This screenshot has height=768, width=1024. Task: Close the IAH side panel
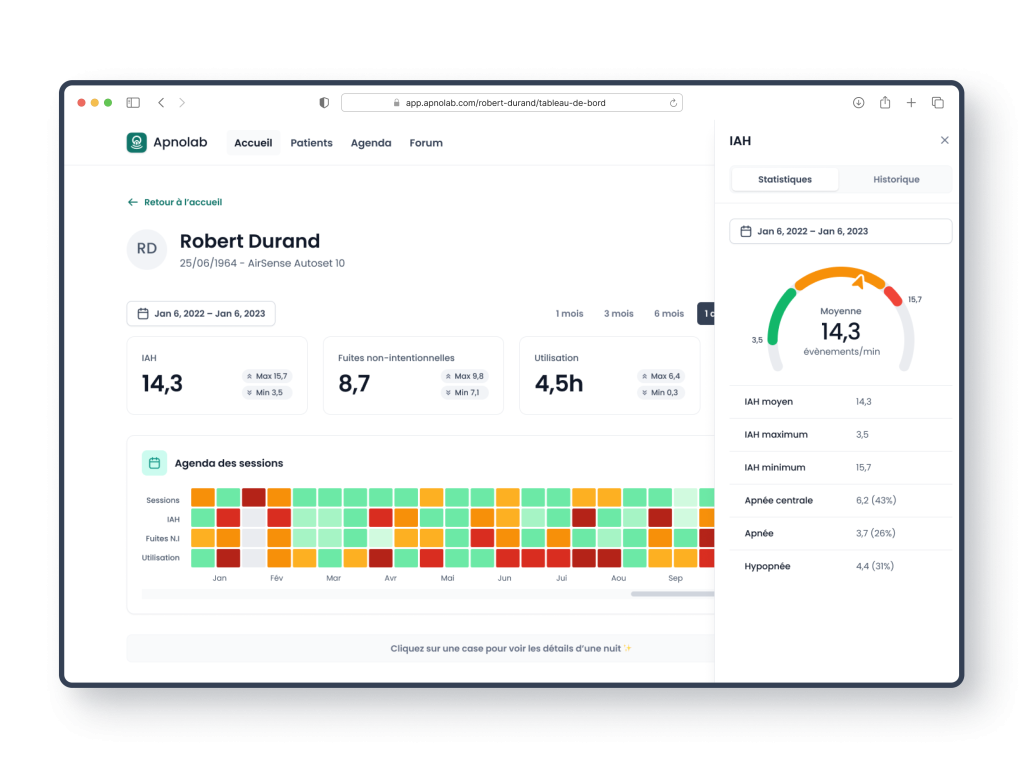pos(944,141)
